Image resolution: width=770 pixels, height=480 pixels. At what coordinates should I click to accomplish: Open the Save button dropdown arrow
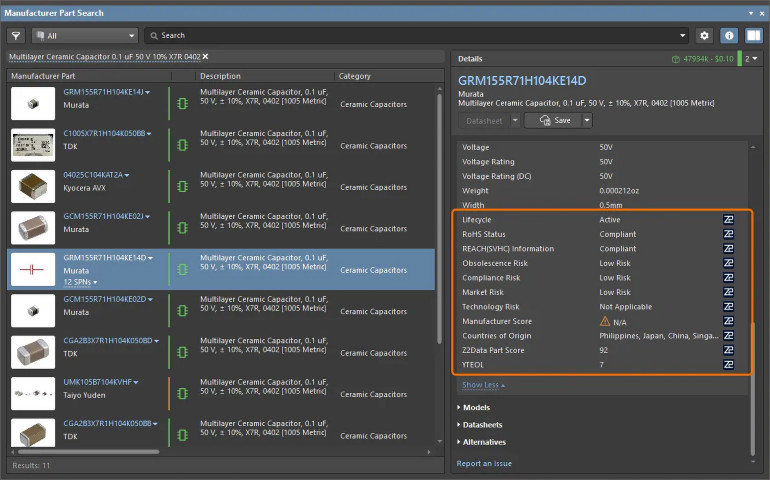pos(587,120)
